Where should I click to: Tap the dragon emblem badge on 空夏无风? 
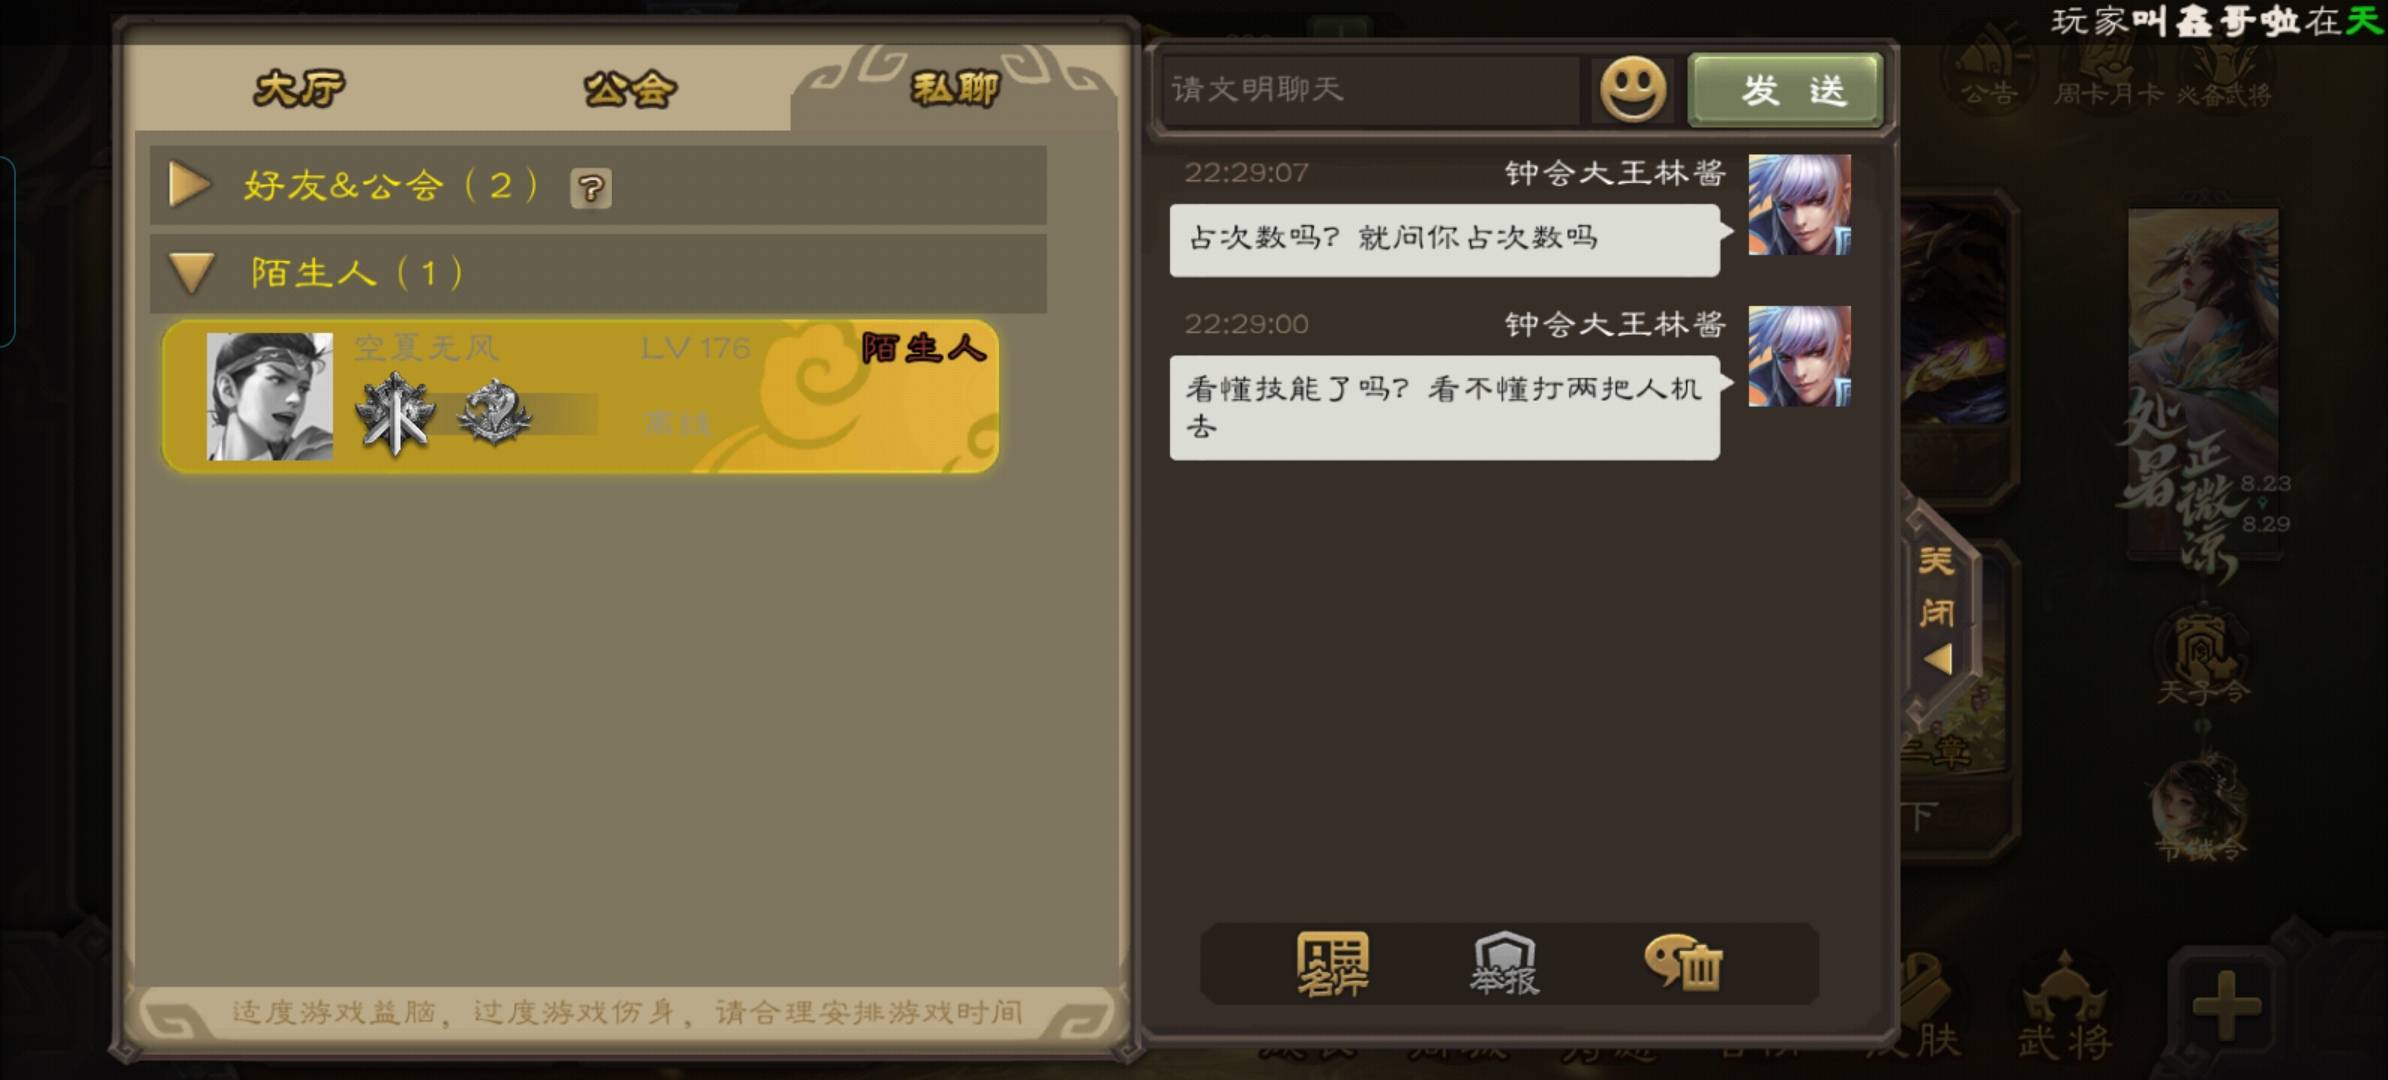[x=494, y=412]
